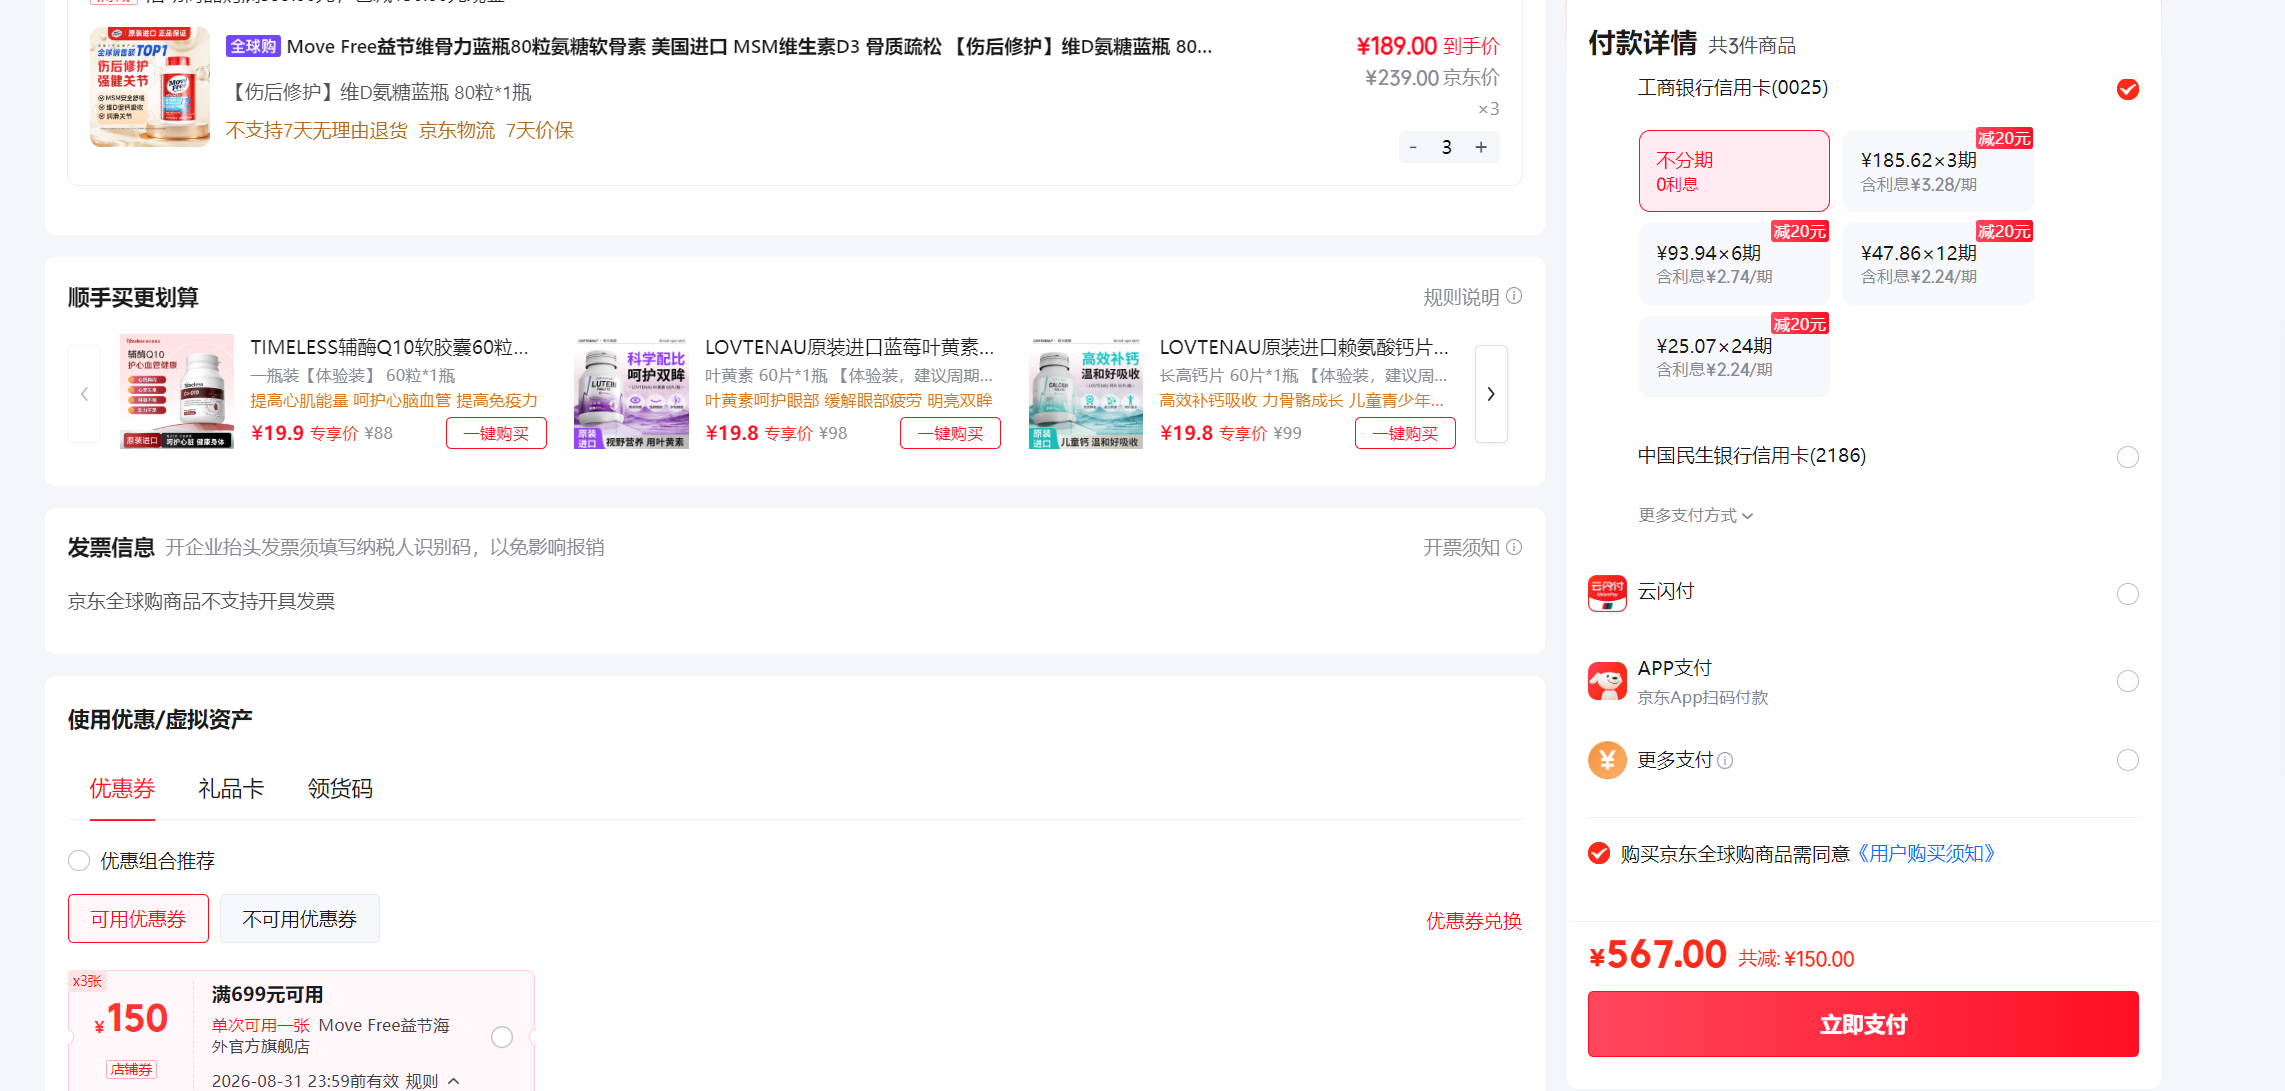Choose ¥185.62×3期 installment option
The width and height of the screenshot is (2285, 1091).
click(1938, 171)
